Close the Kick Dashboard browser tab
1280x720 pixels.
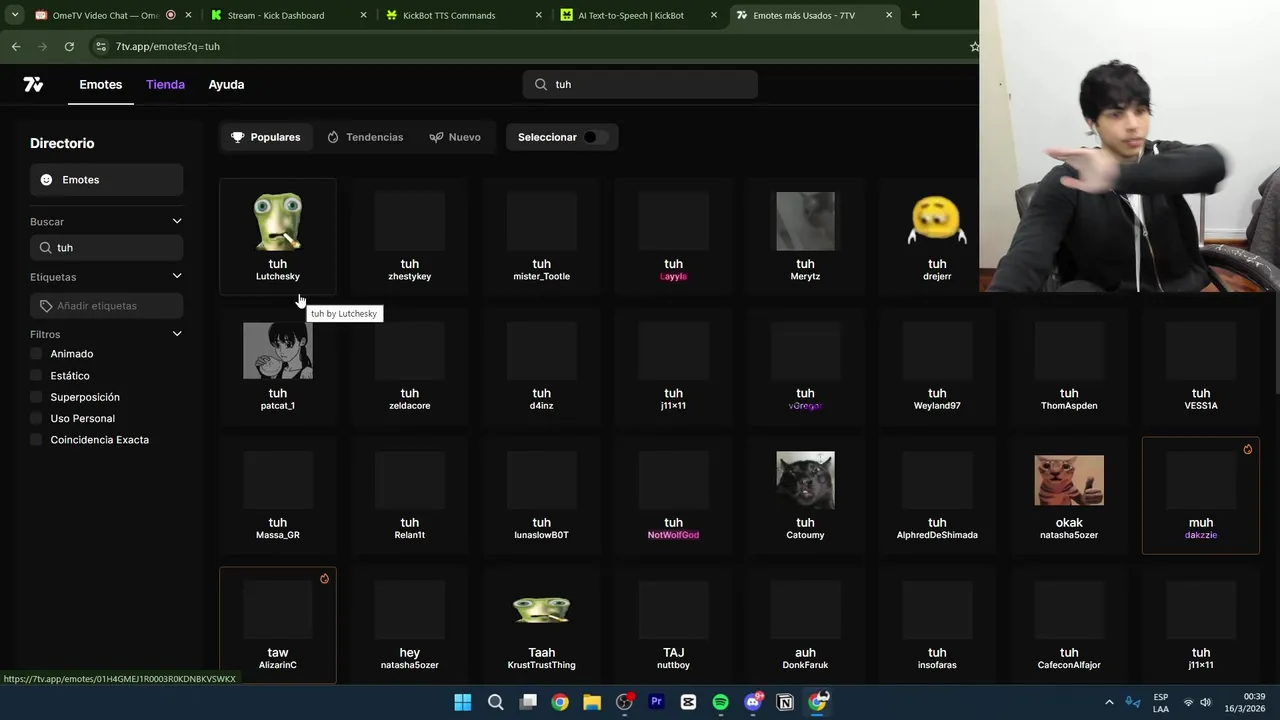pos(363,15)
